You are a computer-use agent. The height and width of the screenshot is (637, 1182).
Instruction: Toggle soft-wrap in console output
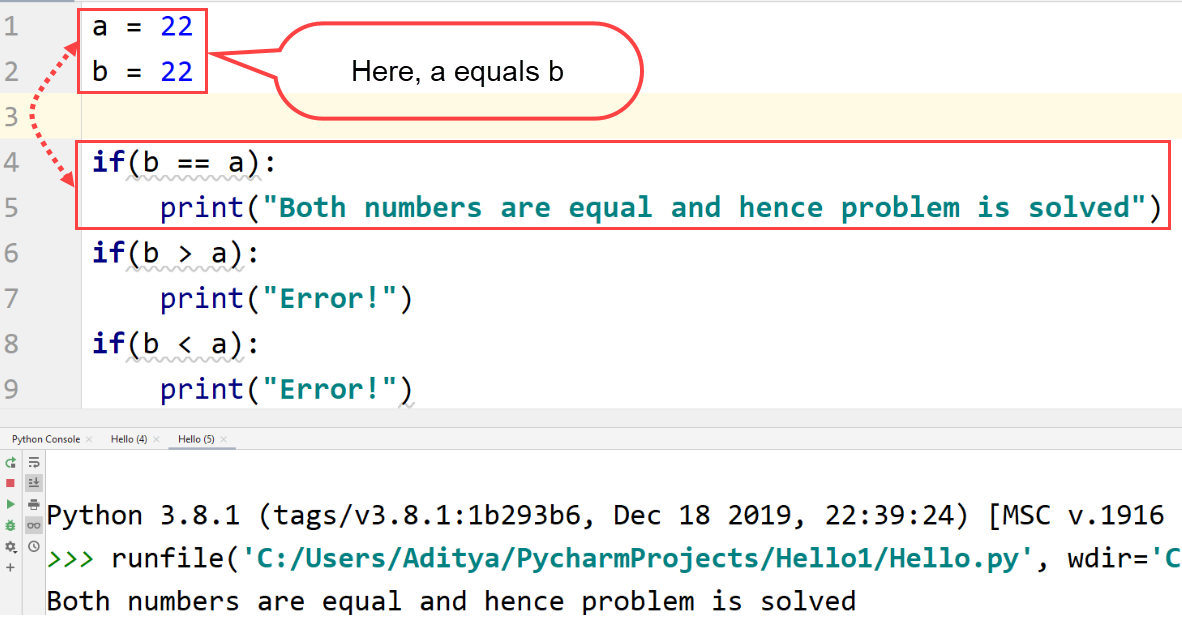coord(33,463)
